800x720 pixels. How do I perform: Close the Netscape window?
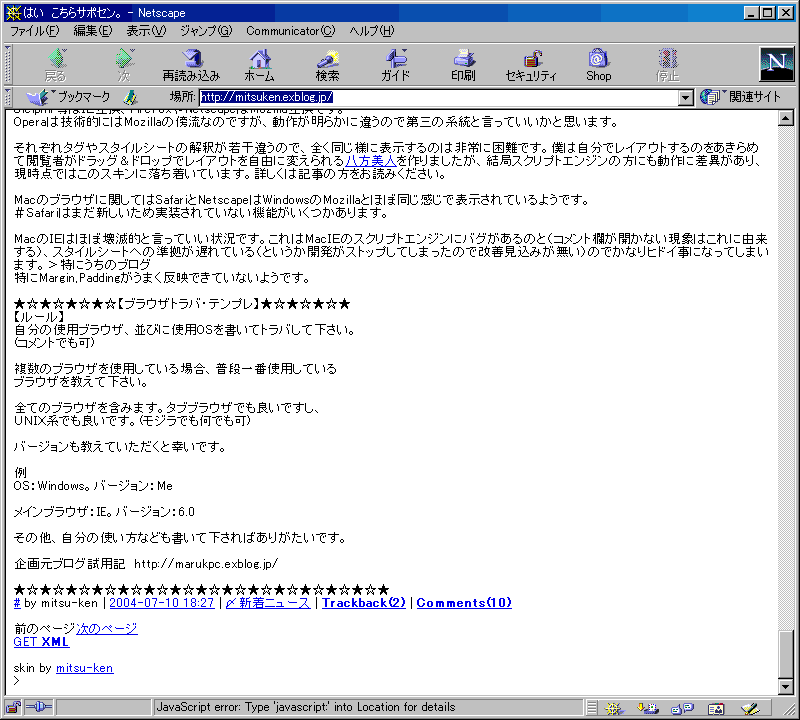coord(786,13)
